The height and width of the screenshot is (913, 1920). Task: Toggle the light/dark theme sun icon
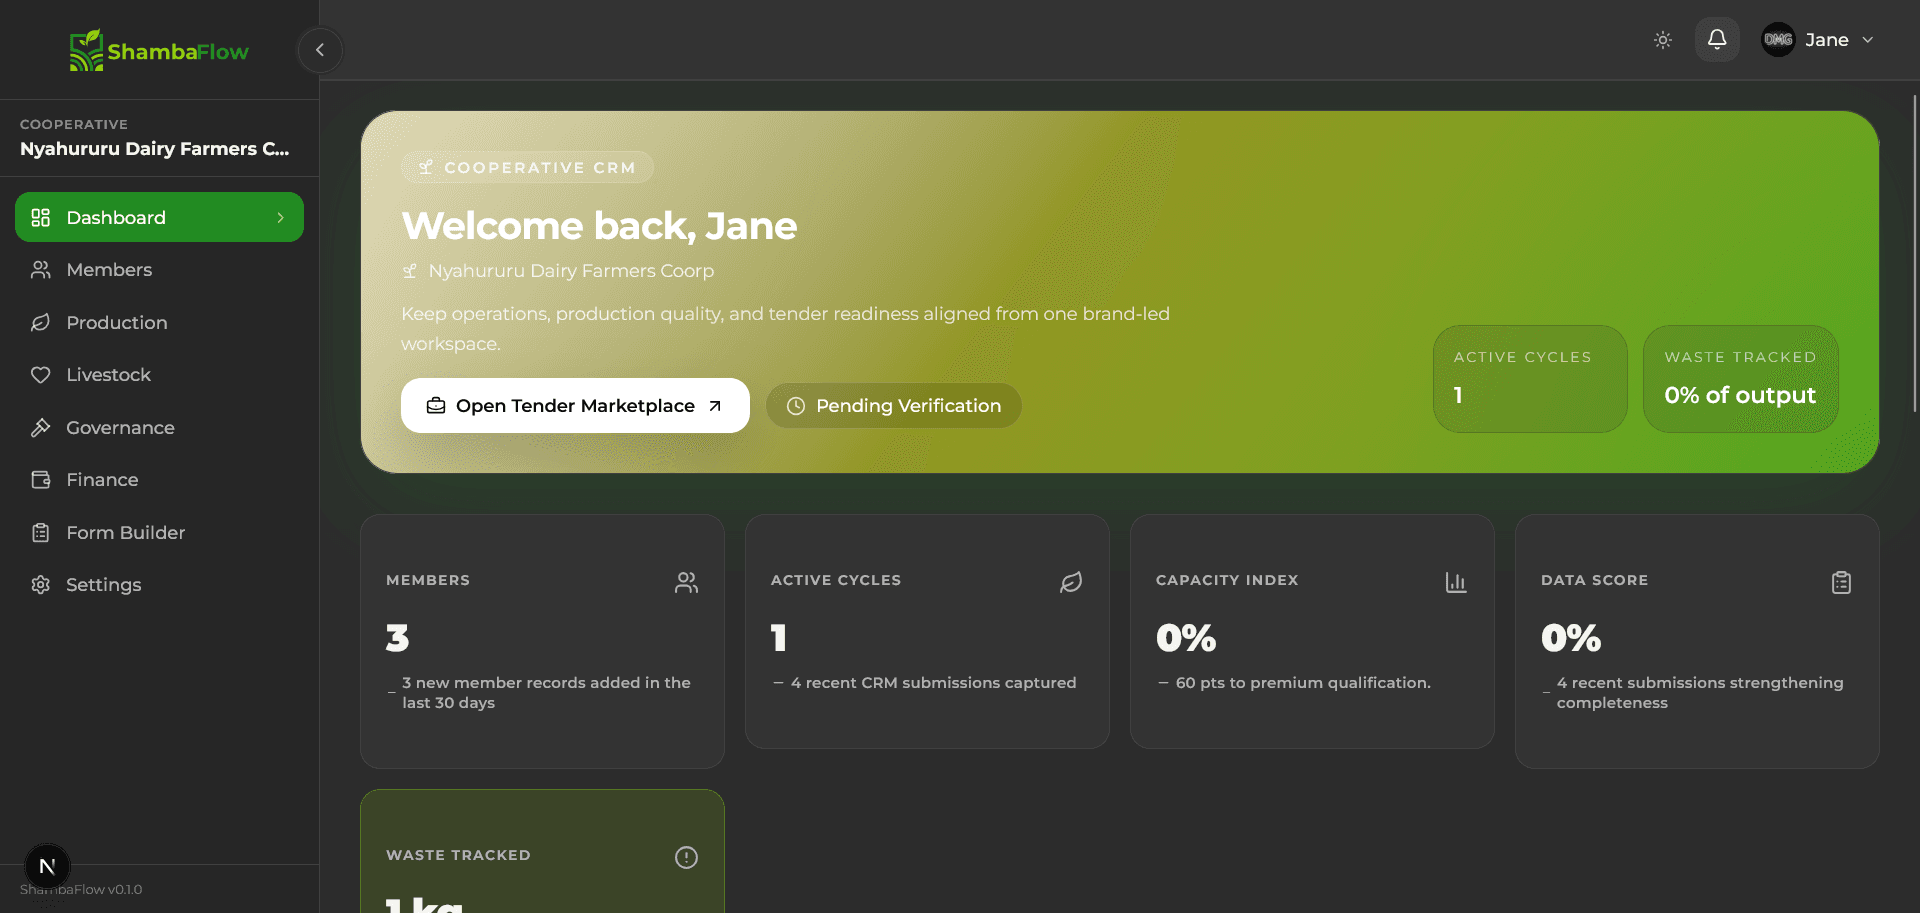point(1663,40)
